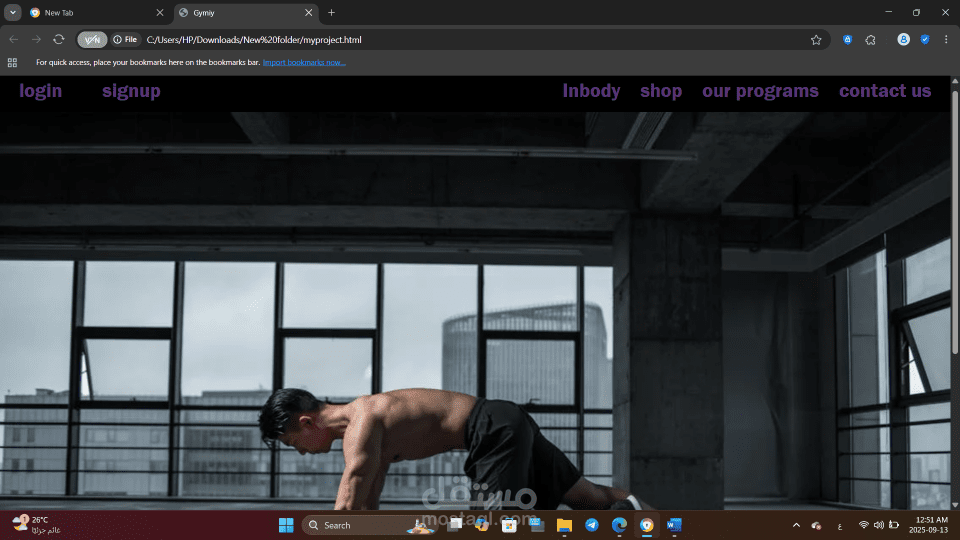Click the scrollbar down arrow
This screenshot has width=960, height=540.
[955, 505]
